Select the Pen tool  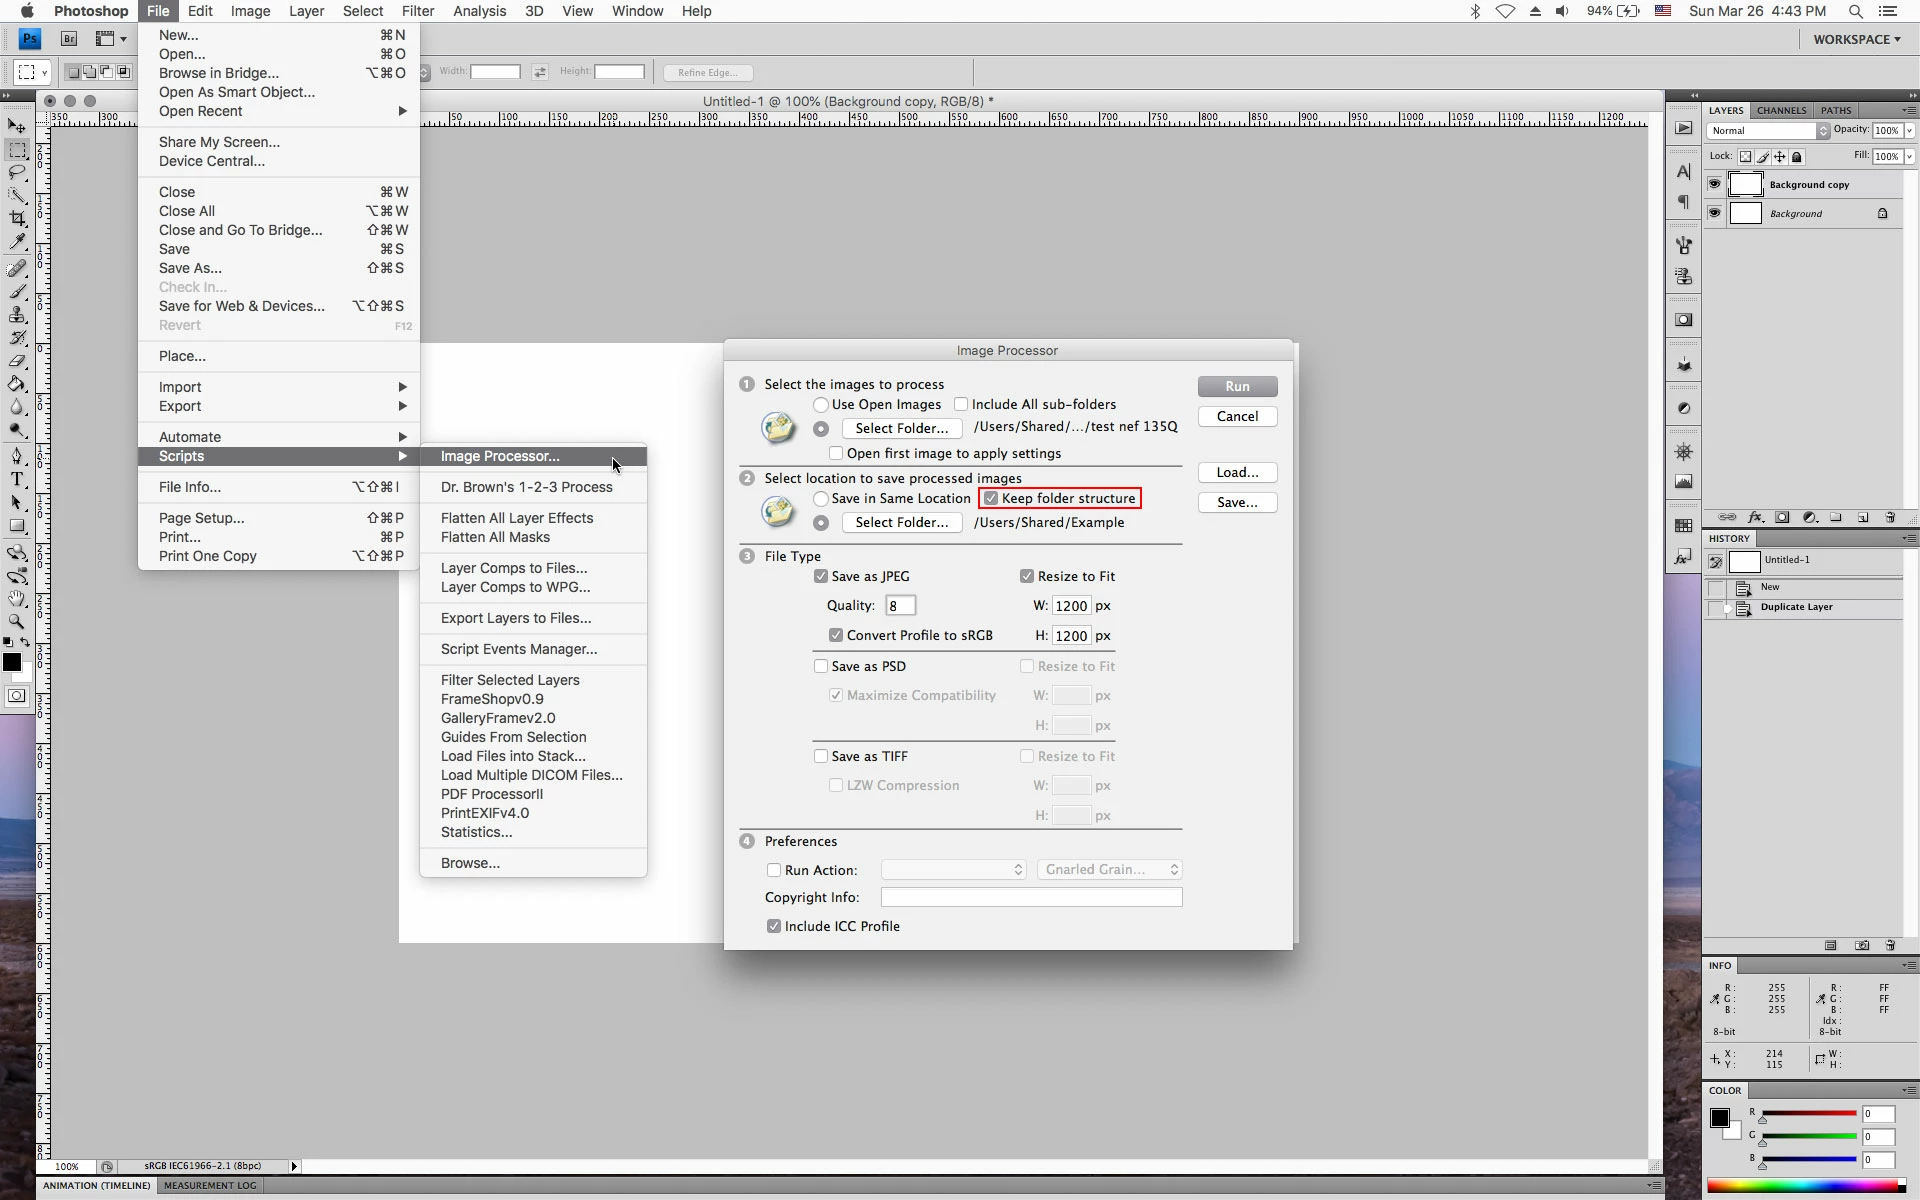(x=17, y=456)
